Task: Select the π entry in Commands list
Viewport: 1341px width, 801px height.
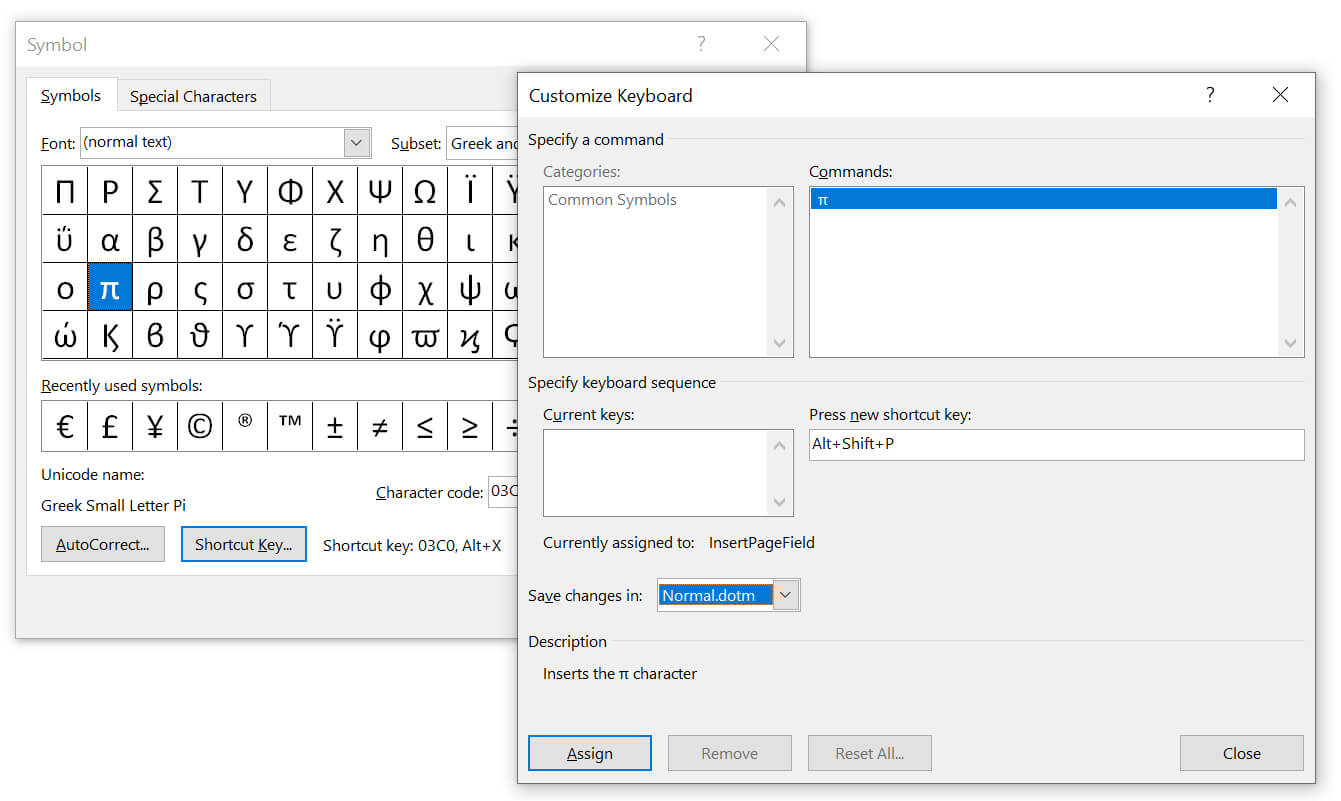Action: pos(1042,200)
